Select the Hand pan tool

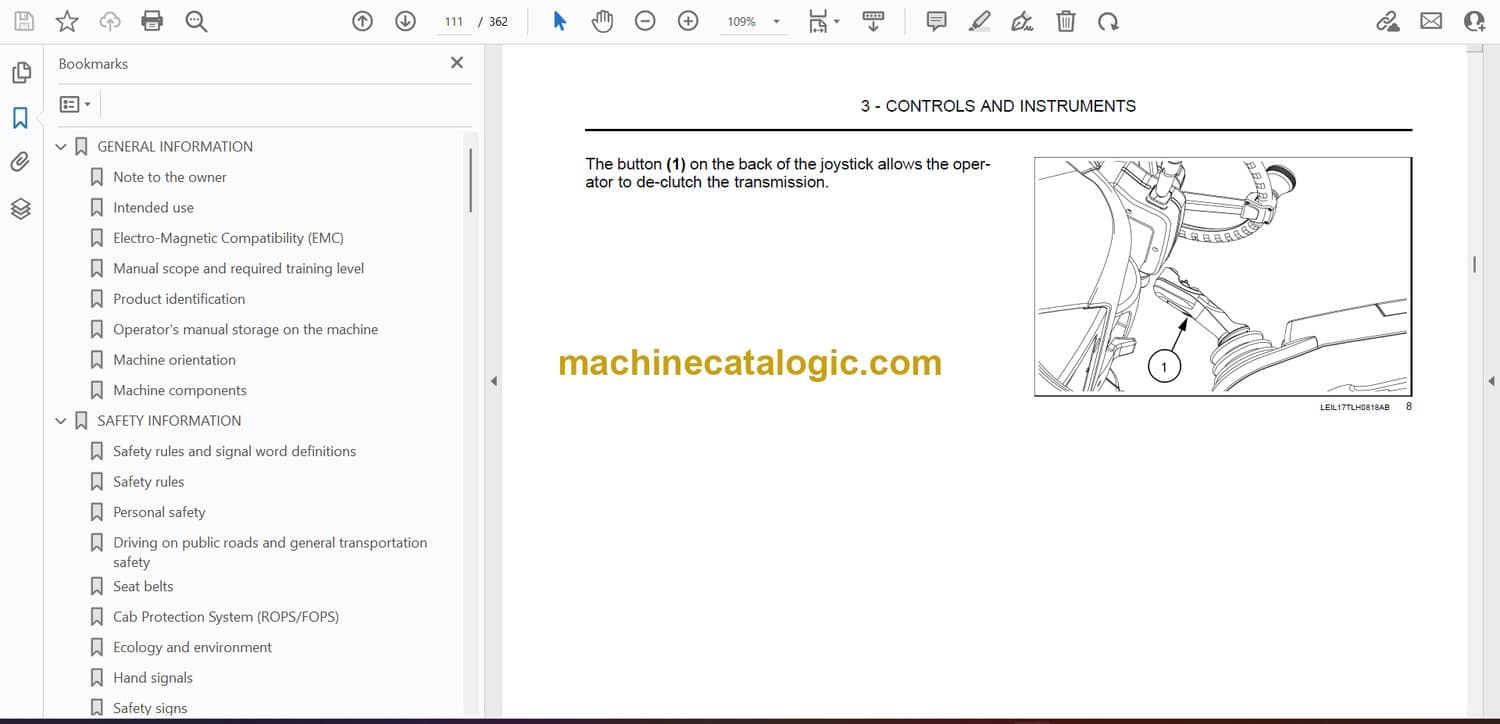point(602,21)
